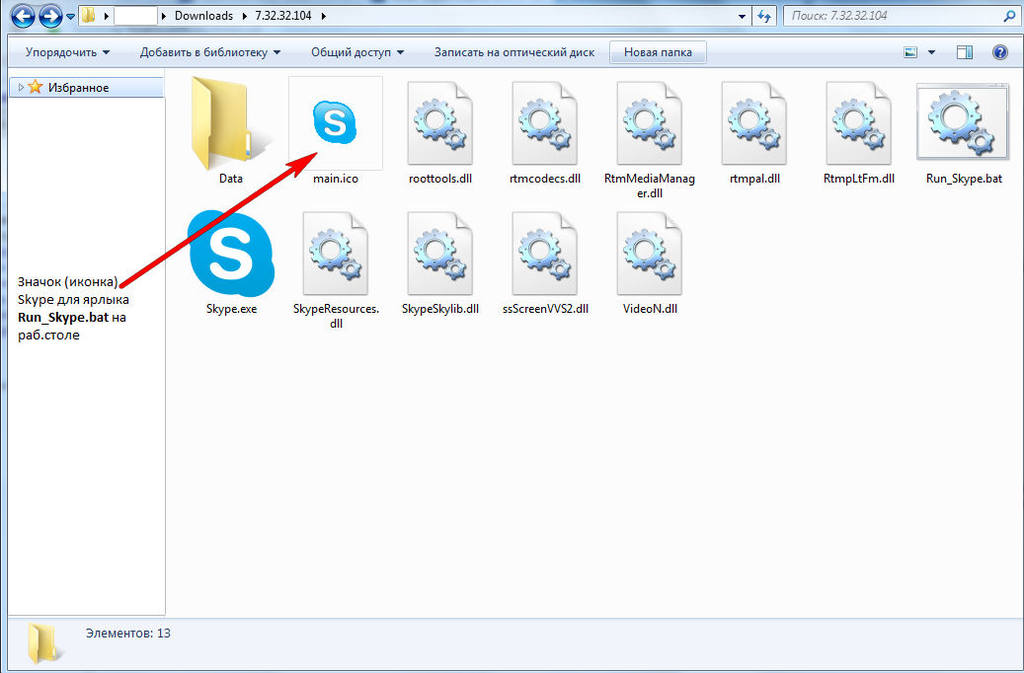Go forward with the Forward arrow button
1024x673 pixels.
(x=50, y=16)
